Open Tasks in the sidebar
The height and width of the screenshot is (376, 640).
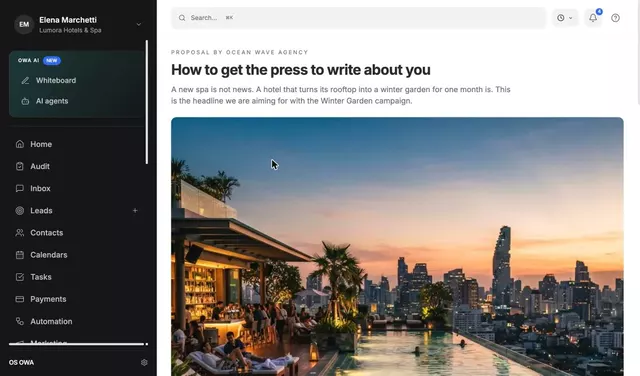[x=41, y=277]
